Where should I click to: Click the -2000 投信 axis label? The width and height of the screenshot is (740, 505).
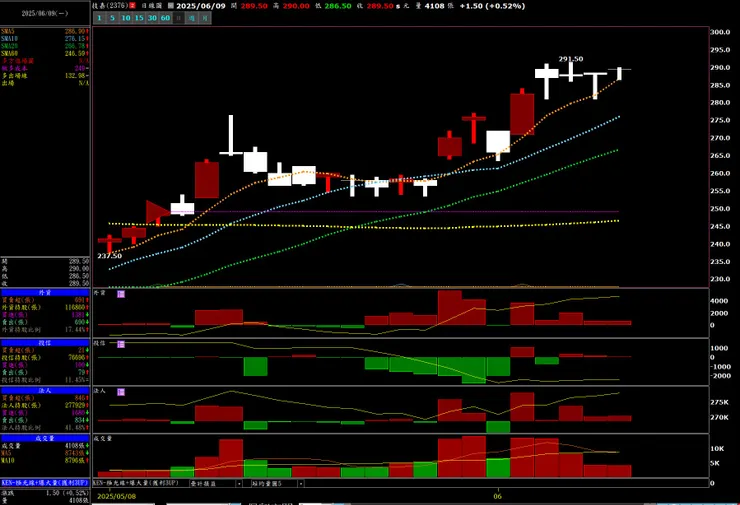tap(719, 376)
